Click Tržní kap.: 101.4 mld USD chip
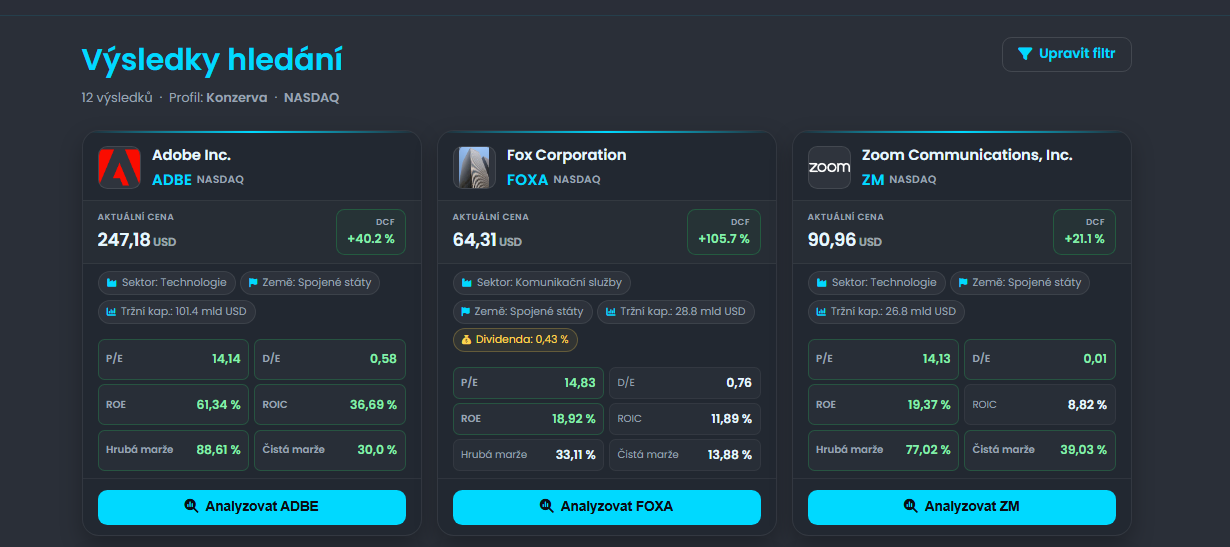This screenshot has height=547, width=1230. [x=177, y=312]
